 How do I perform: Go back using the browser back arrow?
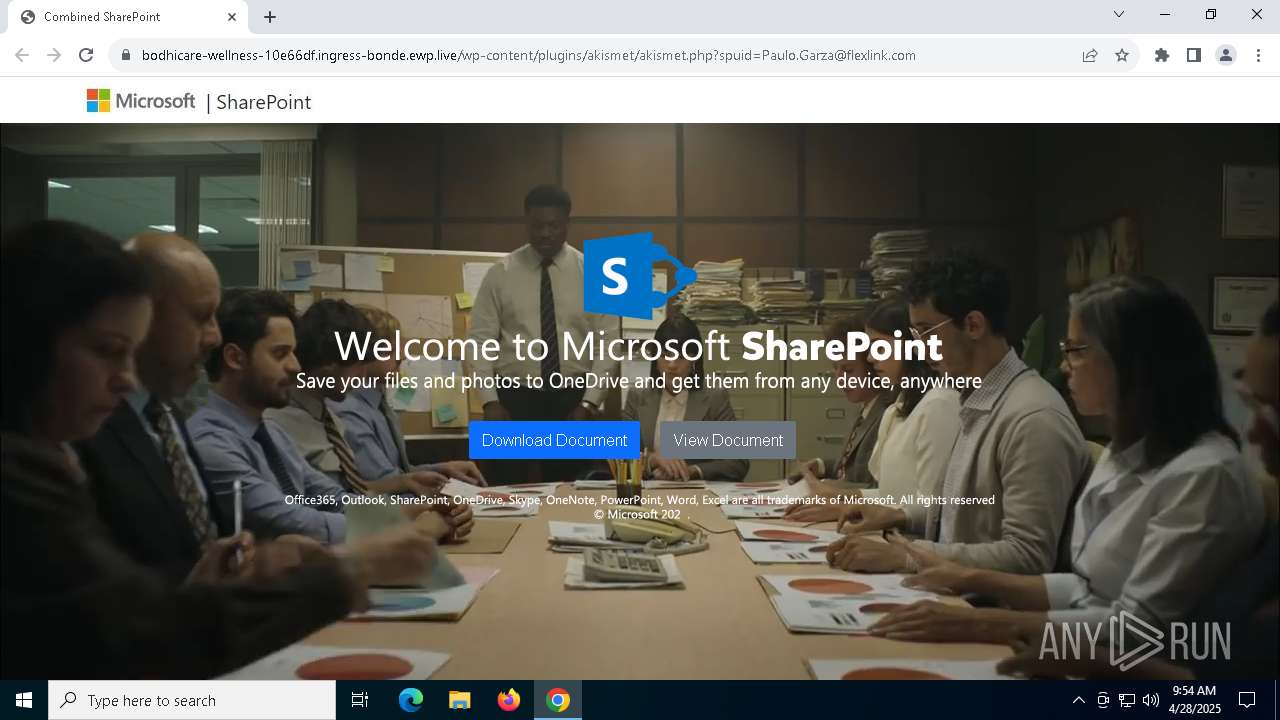22,55
